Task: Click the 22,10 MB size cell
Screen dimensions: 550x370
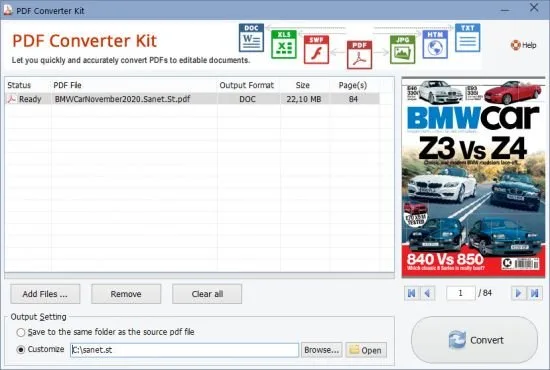Action: point(304,99)
